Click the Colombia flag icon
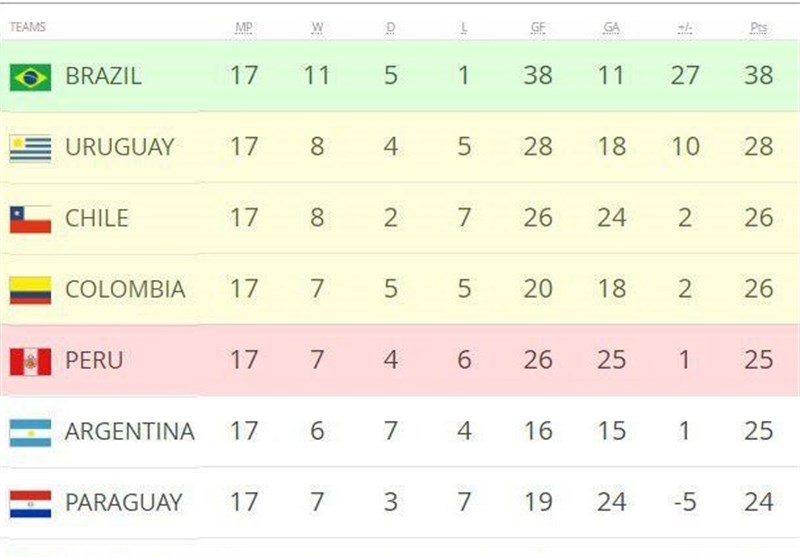 (30, 290)
